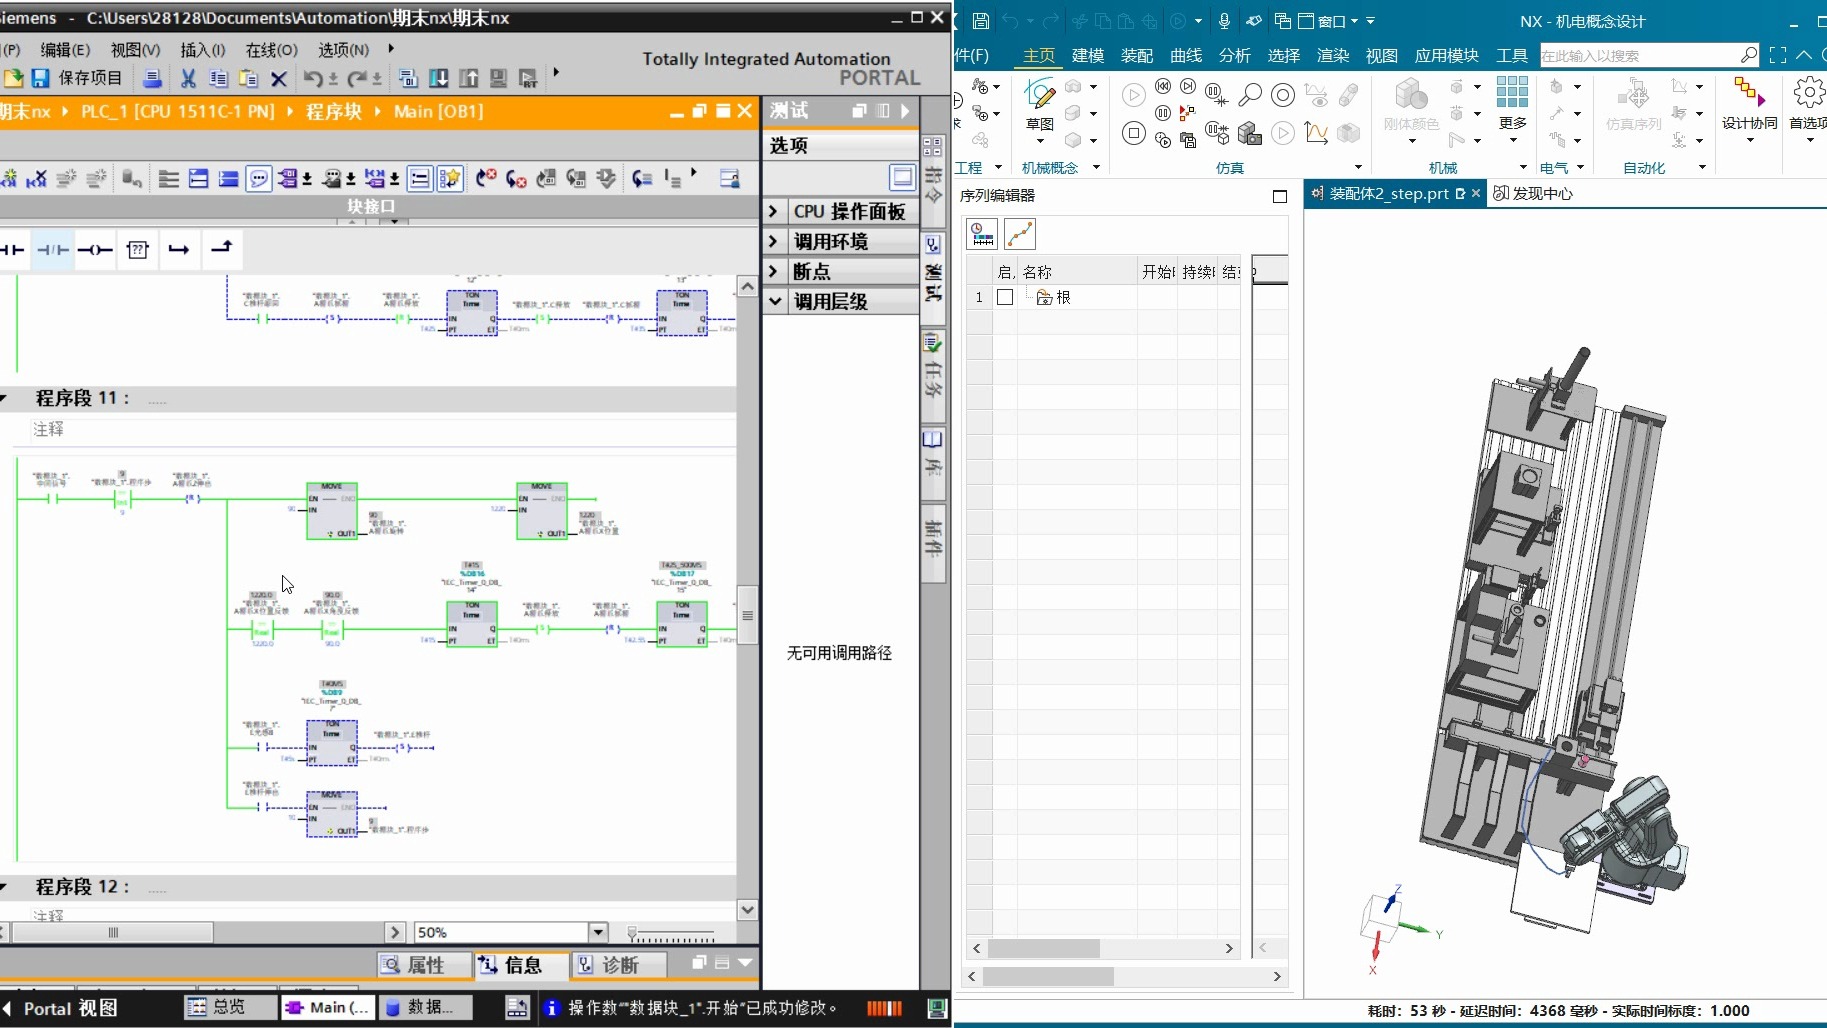Insert an output coil element

[95, 250]
